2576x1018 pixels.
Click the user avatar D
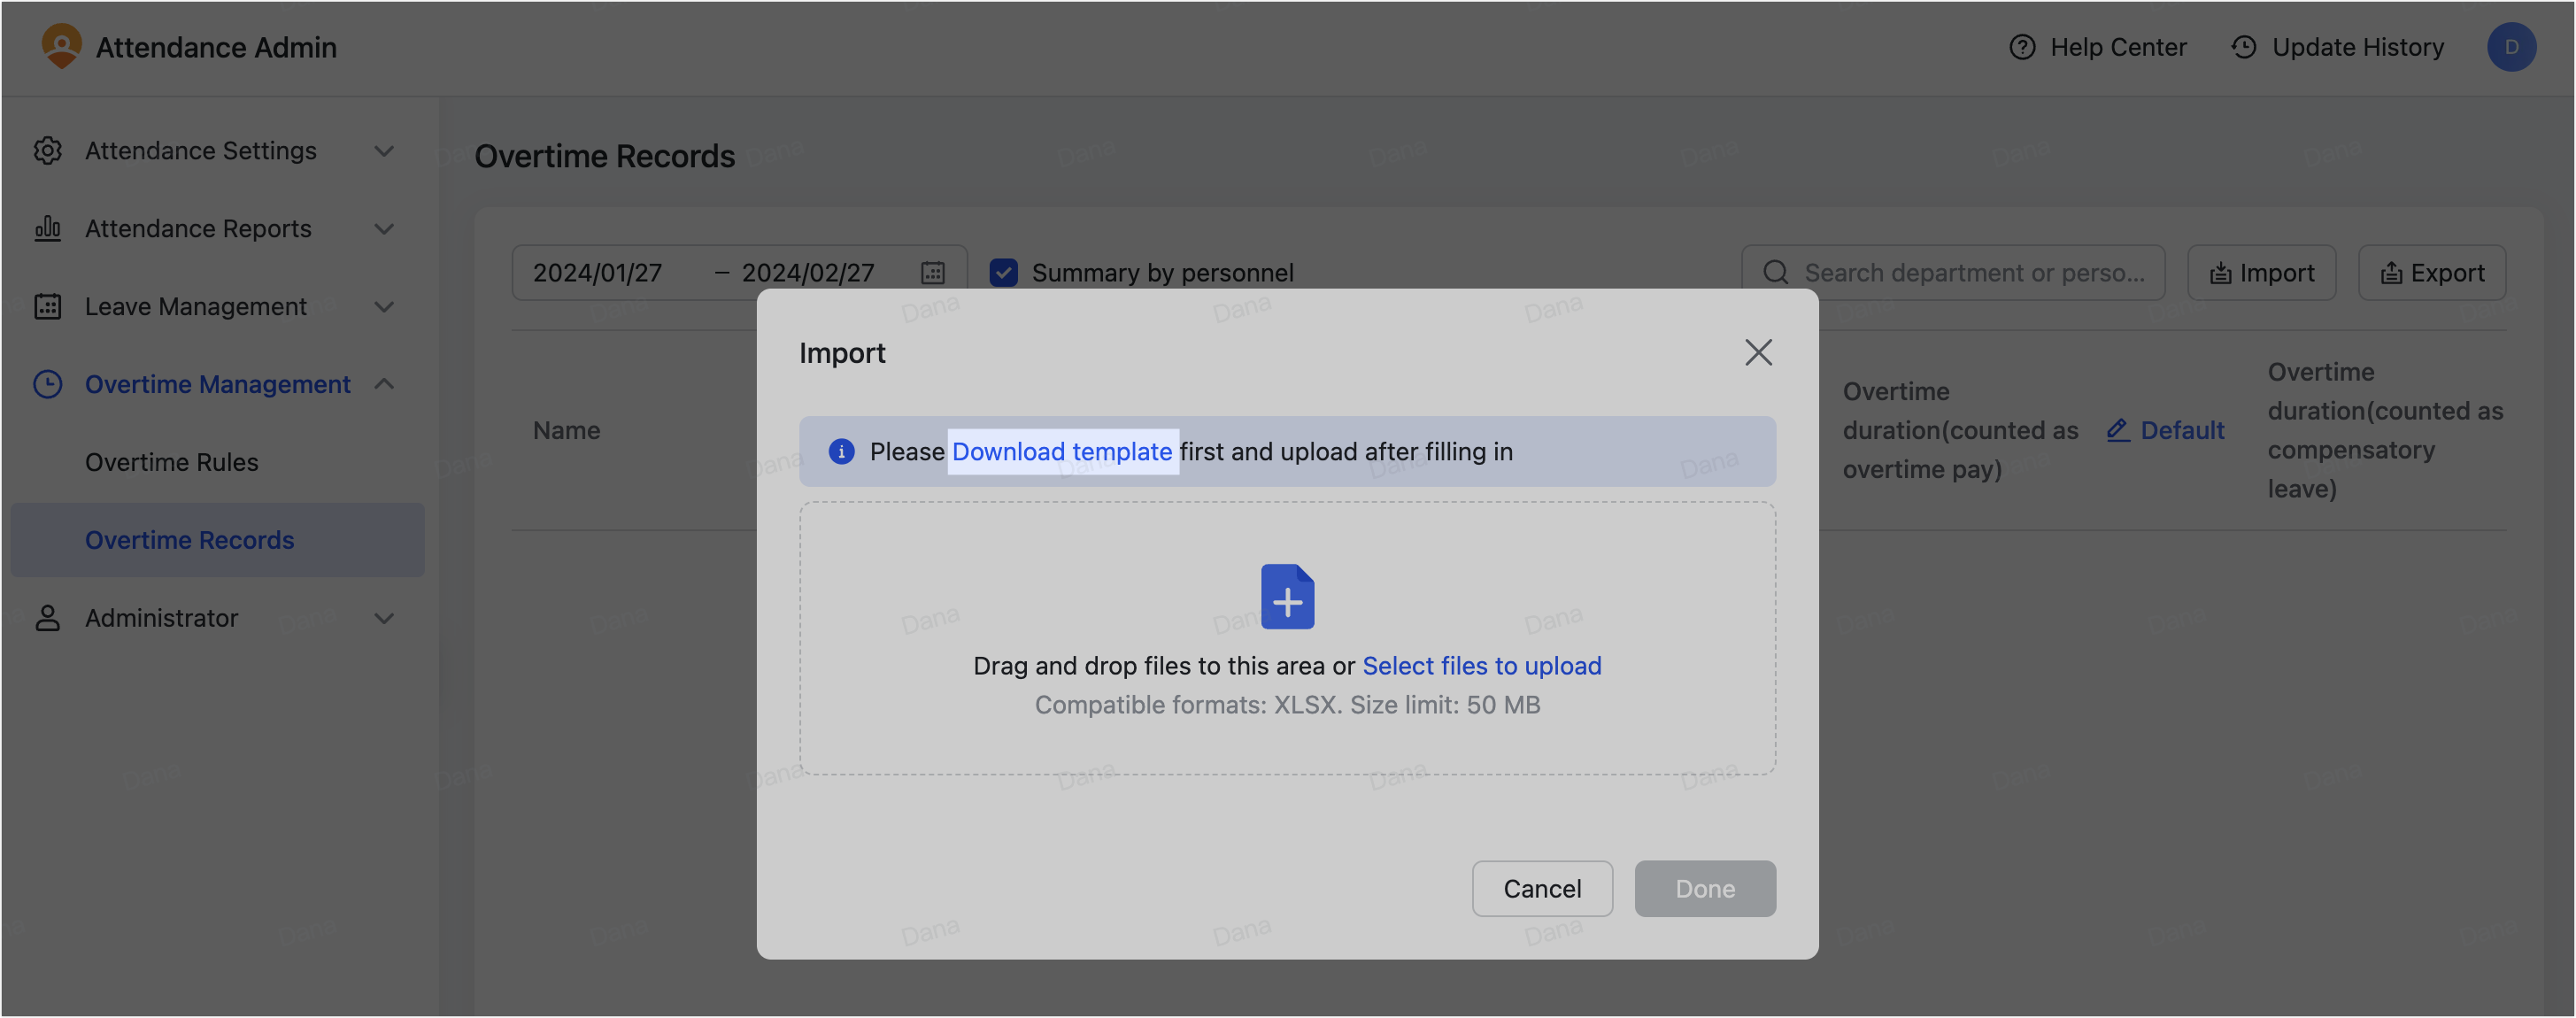[x=2510, y=47]
